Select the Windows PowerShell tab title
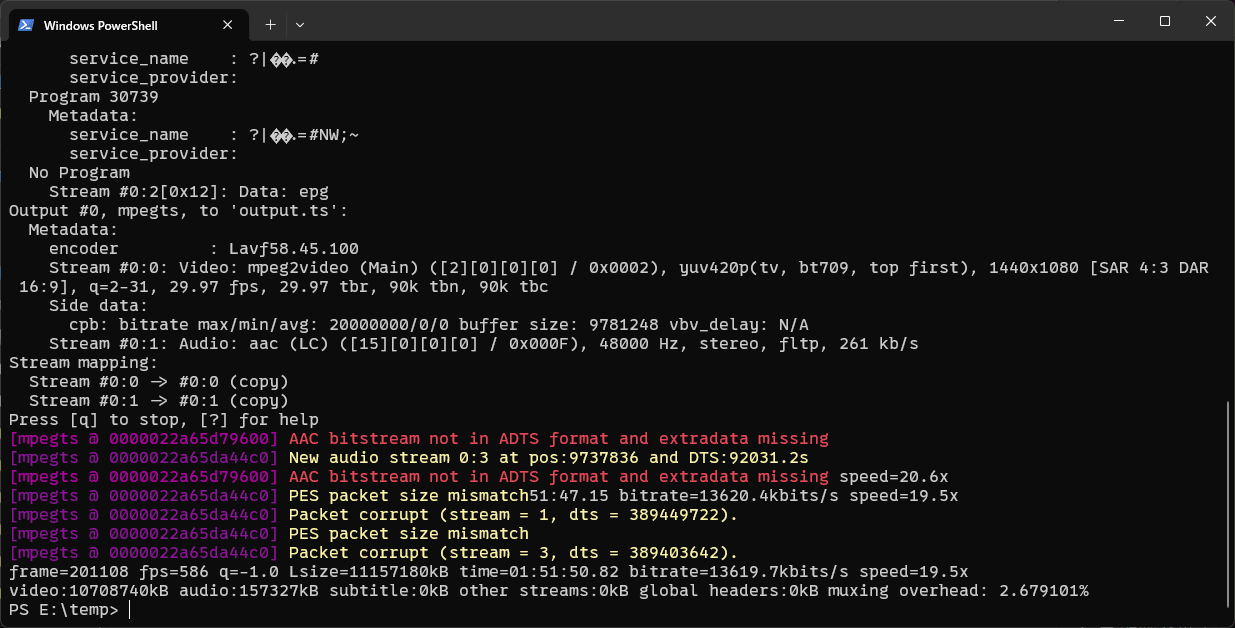Screen dimensions: 1235x628 point(101,25)
